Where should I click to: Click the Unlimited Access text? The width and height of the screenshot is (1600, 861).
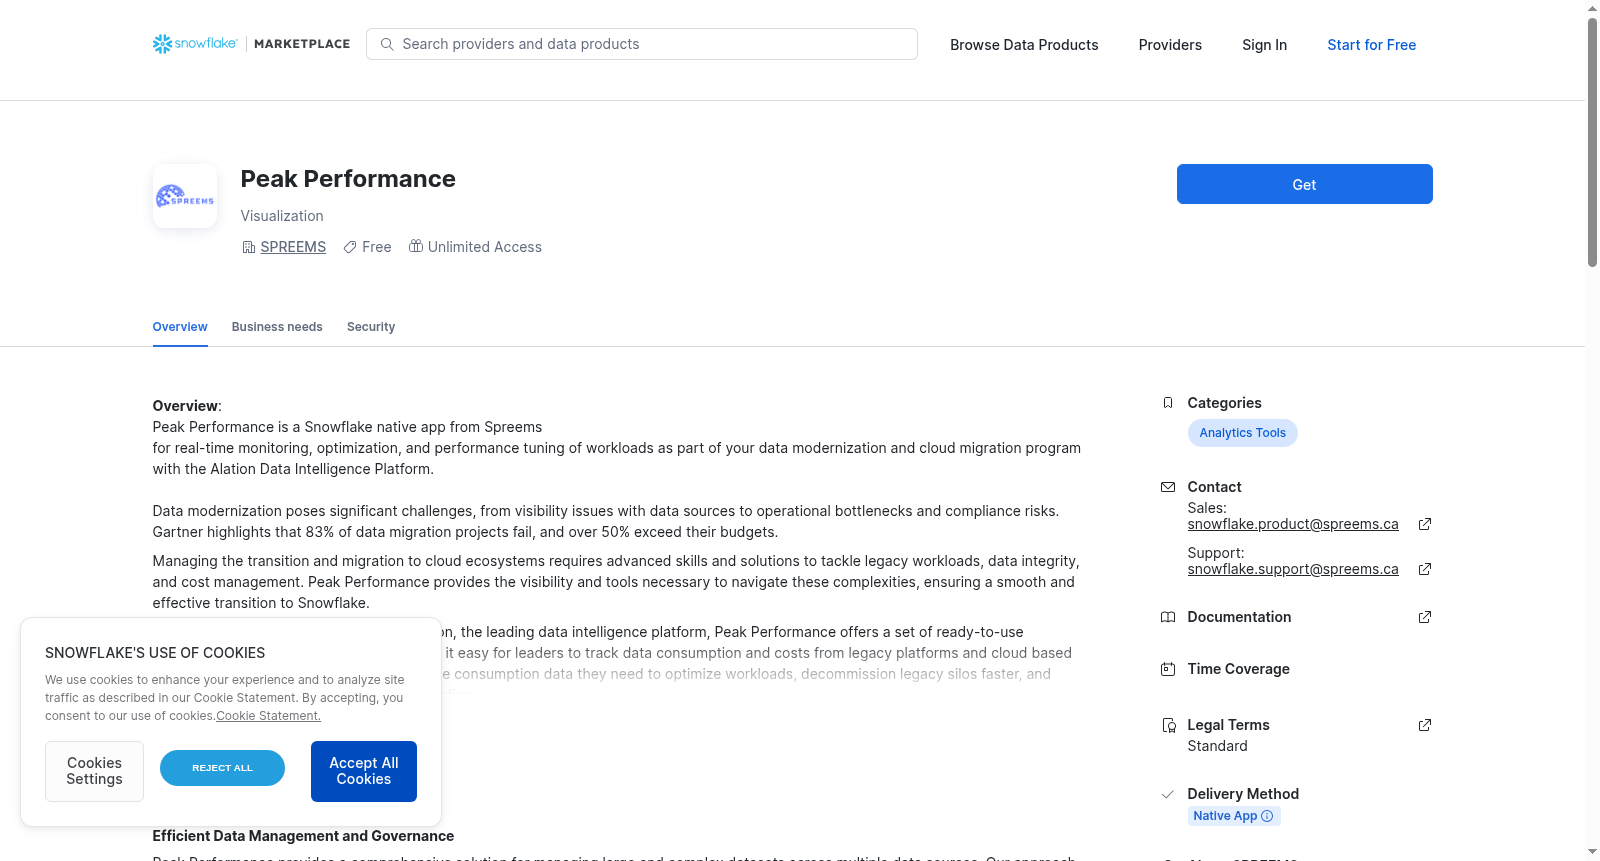(x=485, y=247)
